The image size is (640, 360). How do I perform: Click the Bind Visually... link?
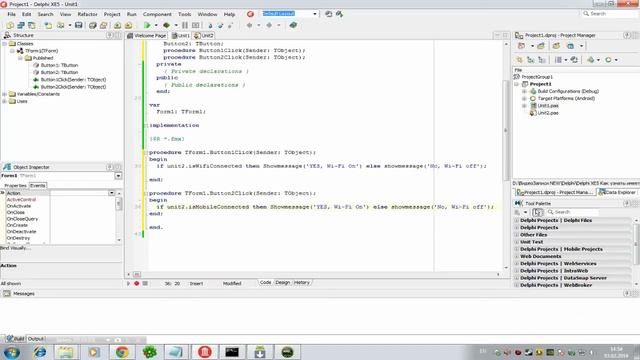point(15,248)
